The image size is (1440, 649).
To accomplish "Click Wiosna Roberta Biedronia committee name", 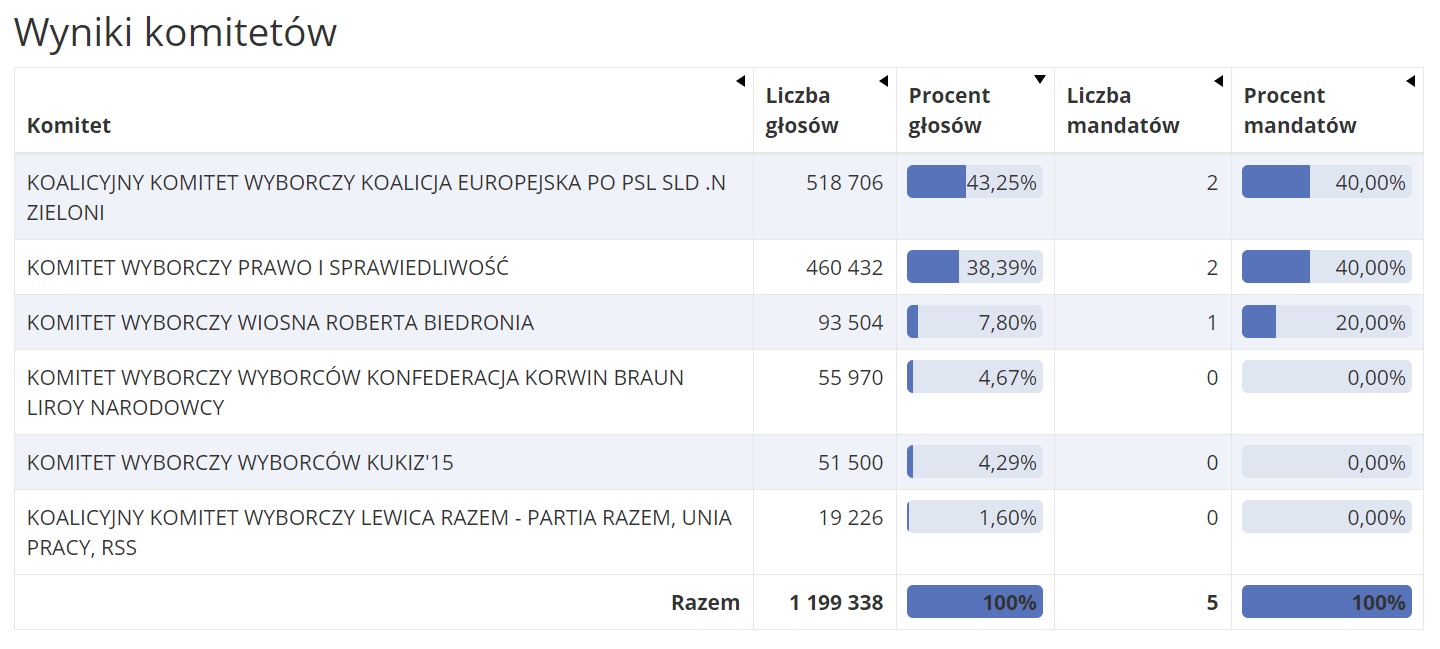I will 280,322.
